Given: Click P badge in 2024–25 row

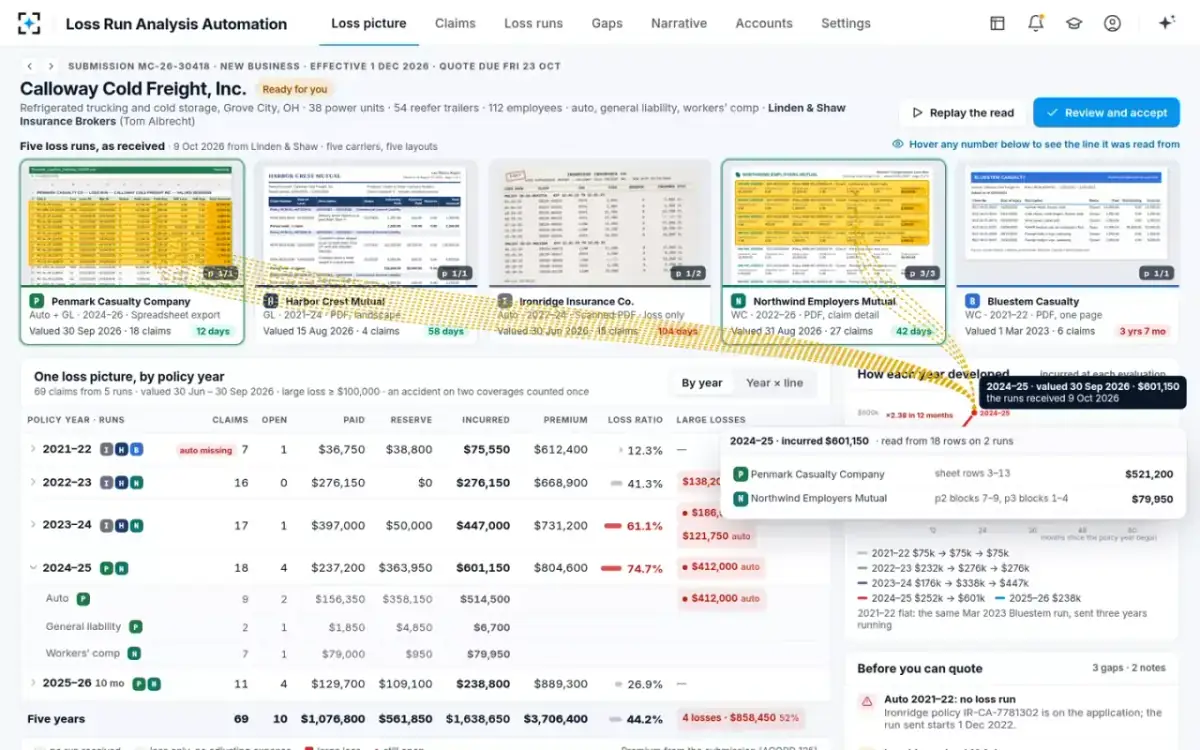Looking at the screenshot, I should coord(106,568).
